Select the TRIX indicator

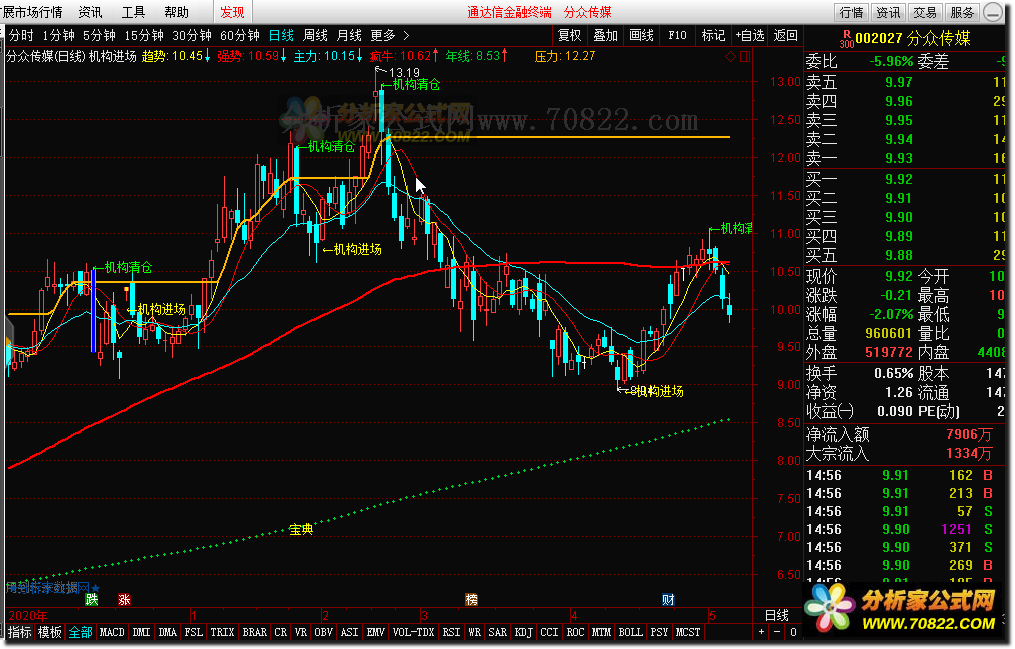(x=222, y=632)
